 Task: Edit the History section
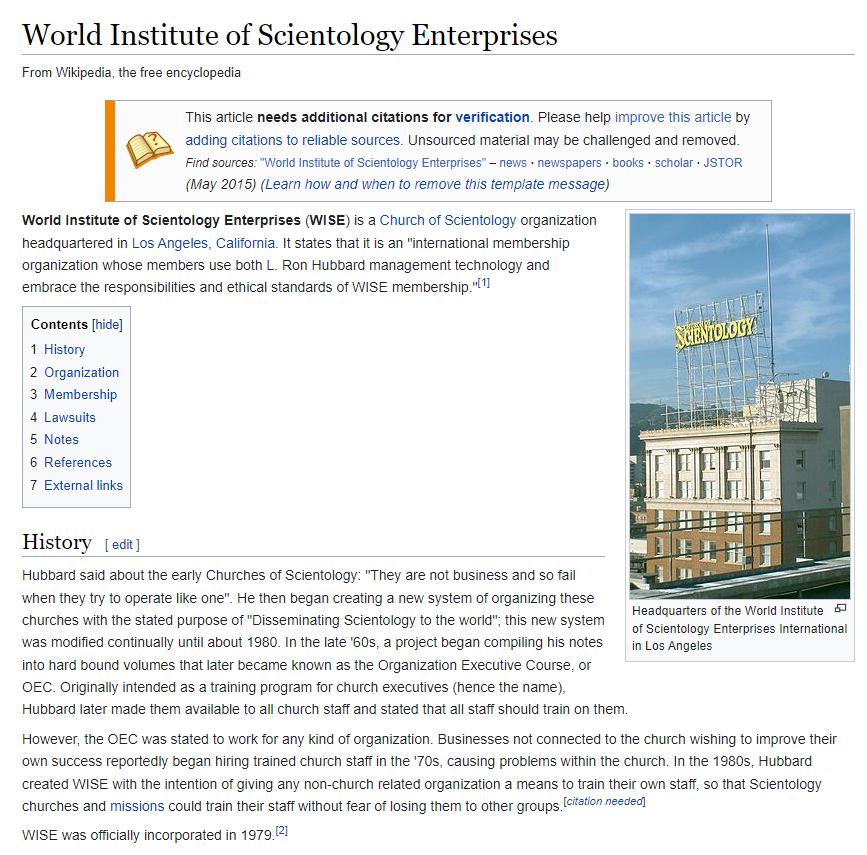pyautogui.click(x=122, y=545)
